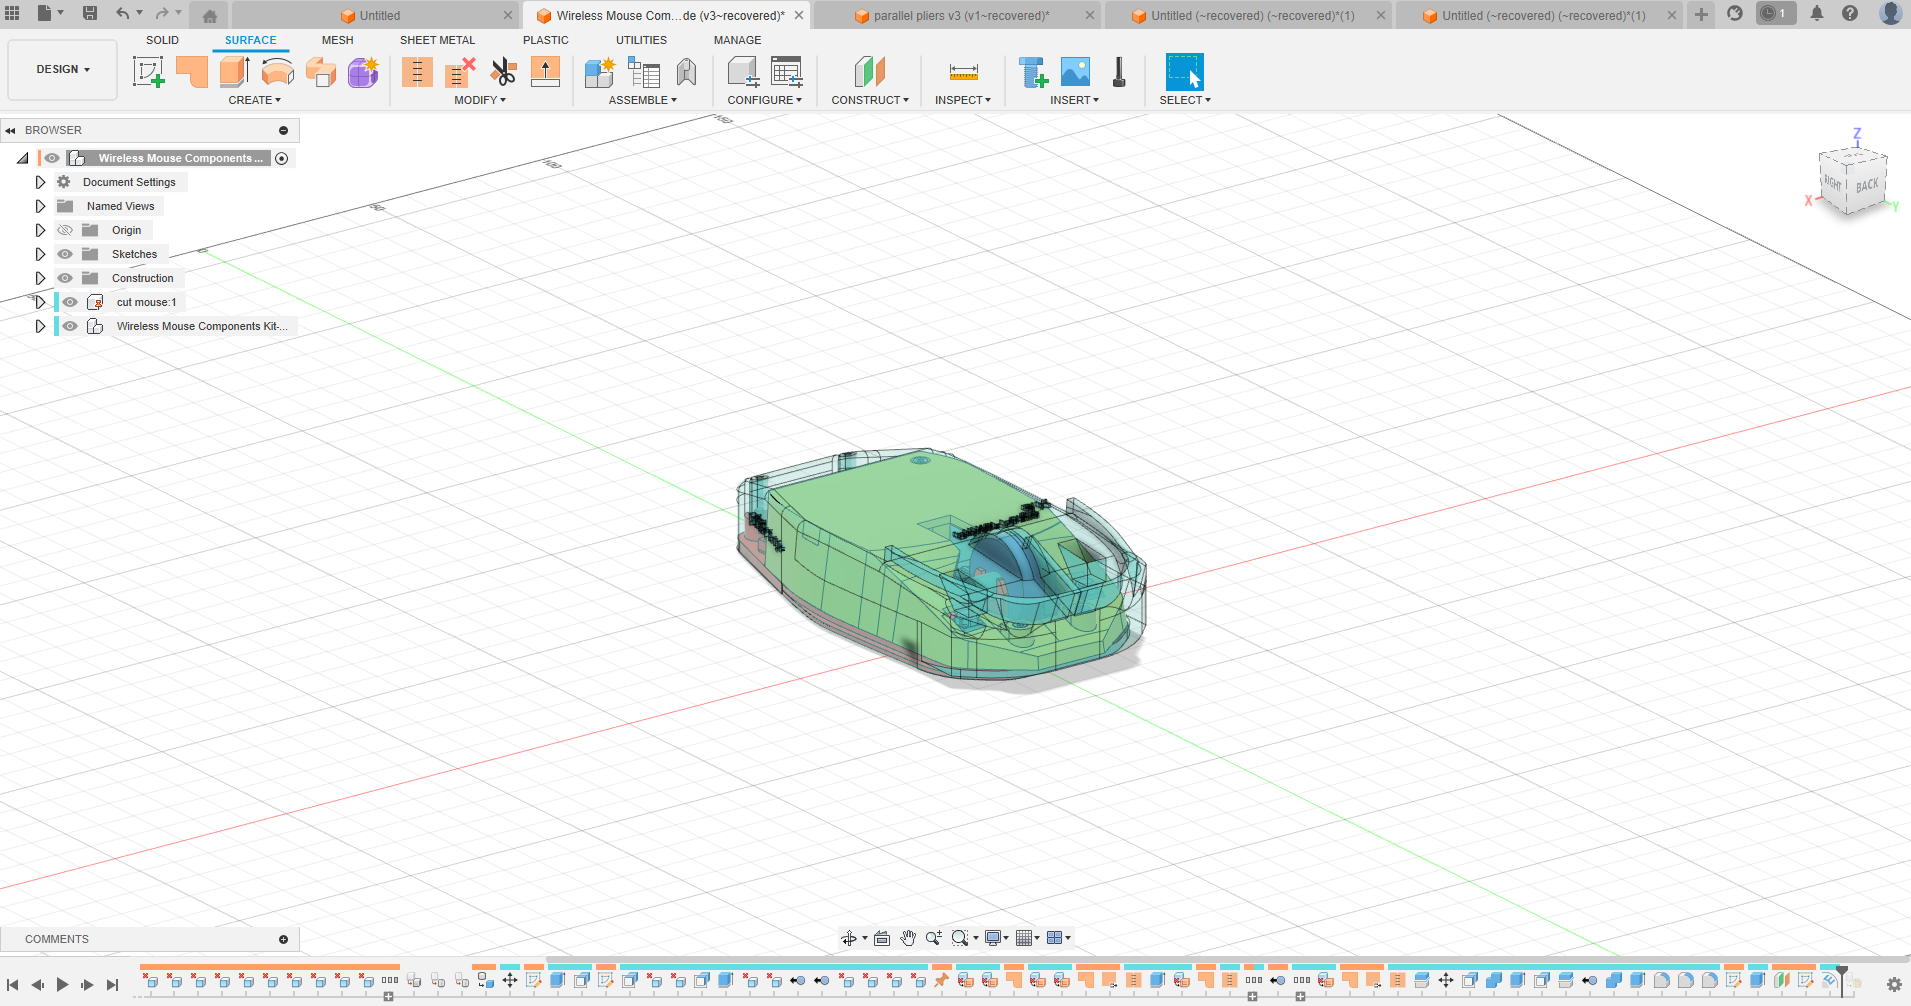Toggle visibility of cut mouse:1
Viewport: 1911px width, 1006px height.
point(70,302)
